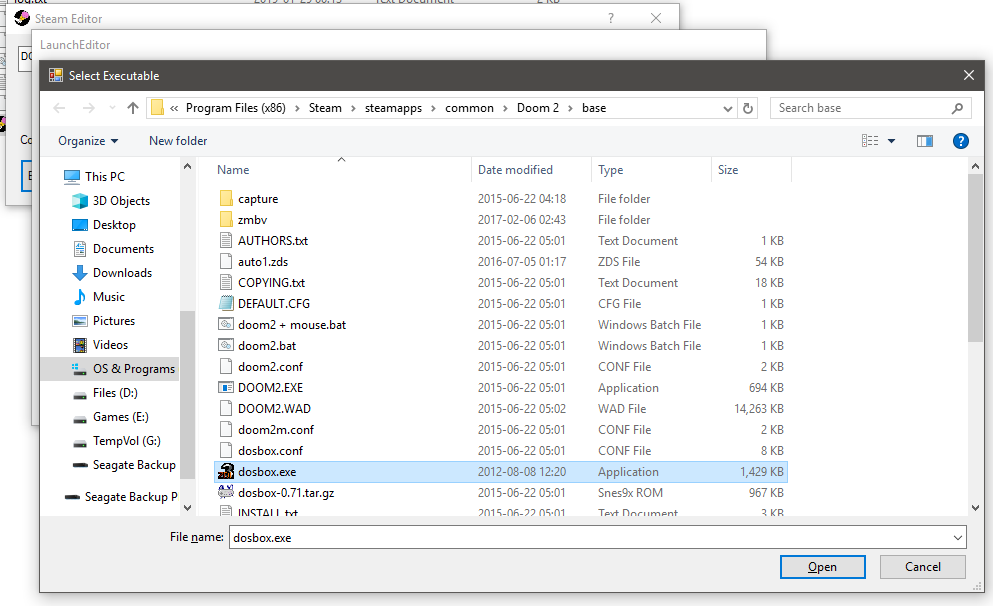Create a New folder
Viewport: 993px width, 606px height.
(x=178, y=141)
